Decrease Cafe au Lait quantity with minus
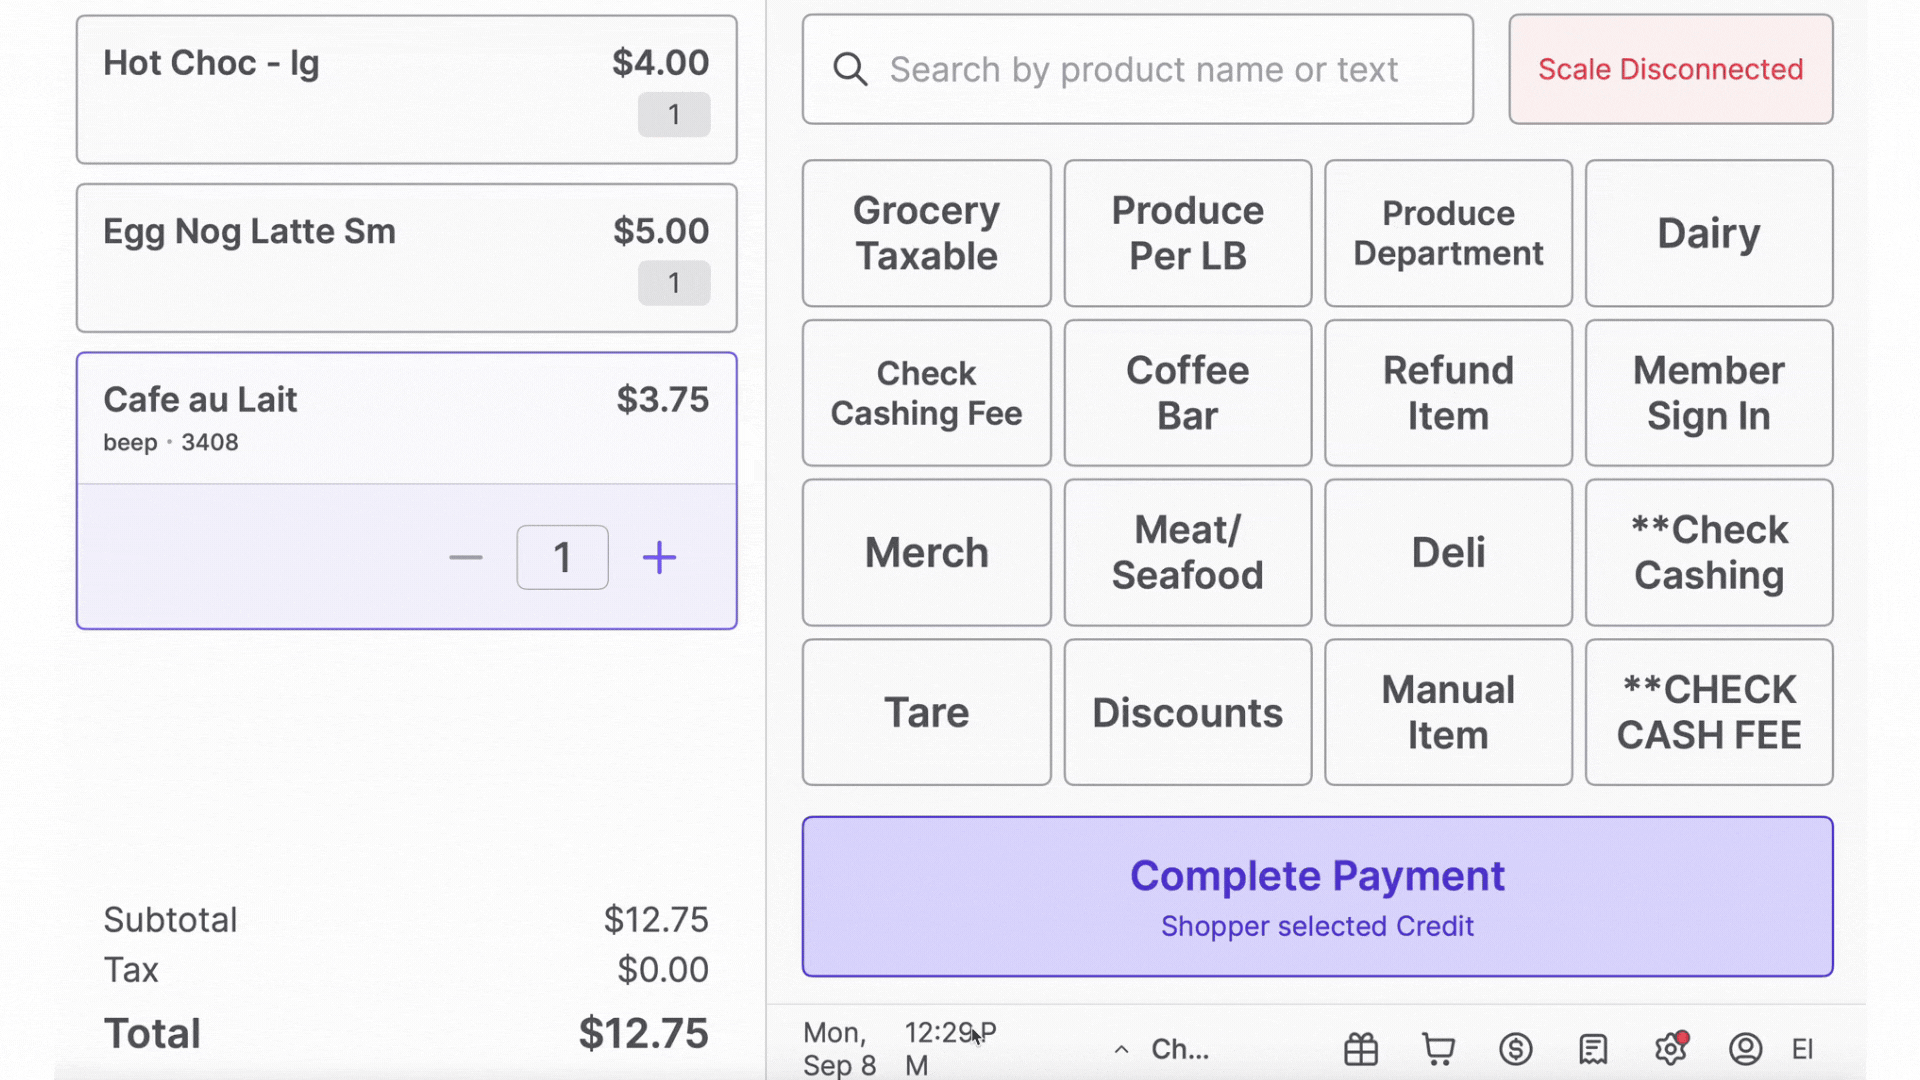Image resolution: width=1920 pixels, height=1080 pixels. tap(465, 557)
